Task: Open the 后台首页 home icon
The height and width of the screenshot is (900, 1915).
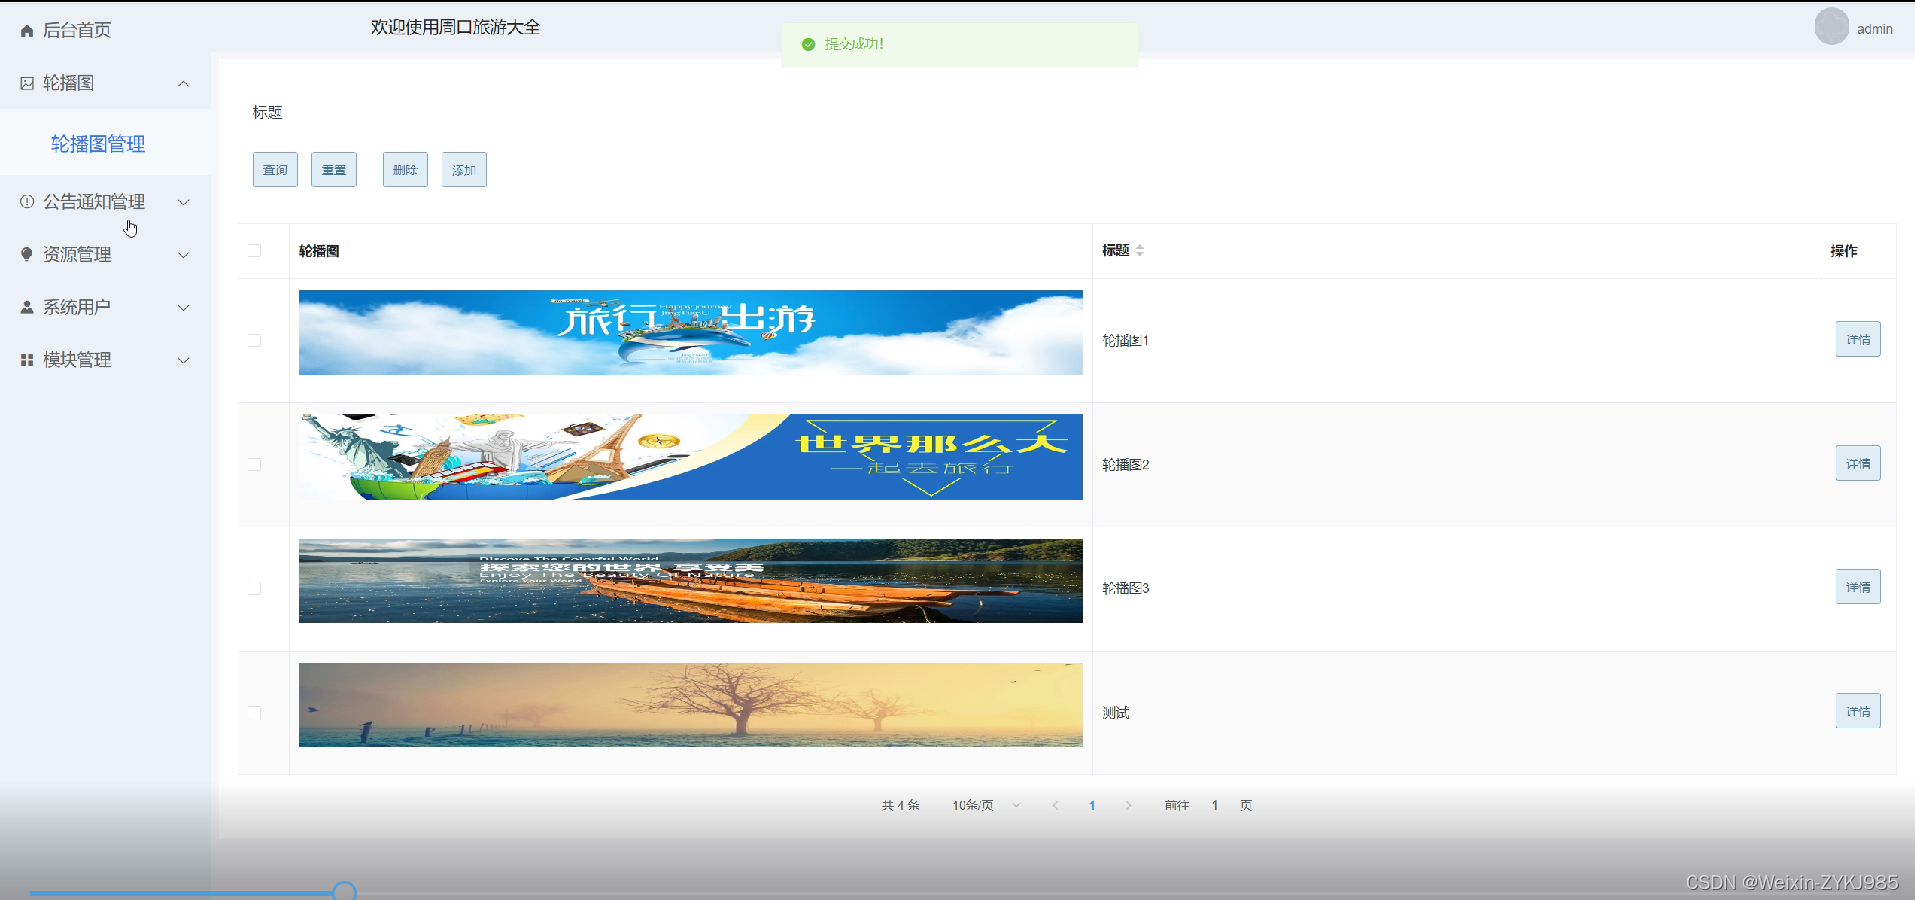Action: 27,31
